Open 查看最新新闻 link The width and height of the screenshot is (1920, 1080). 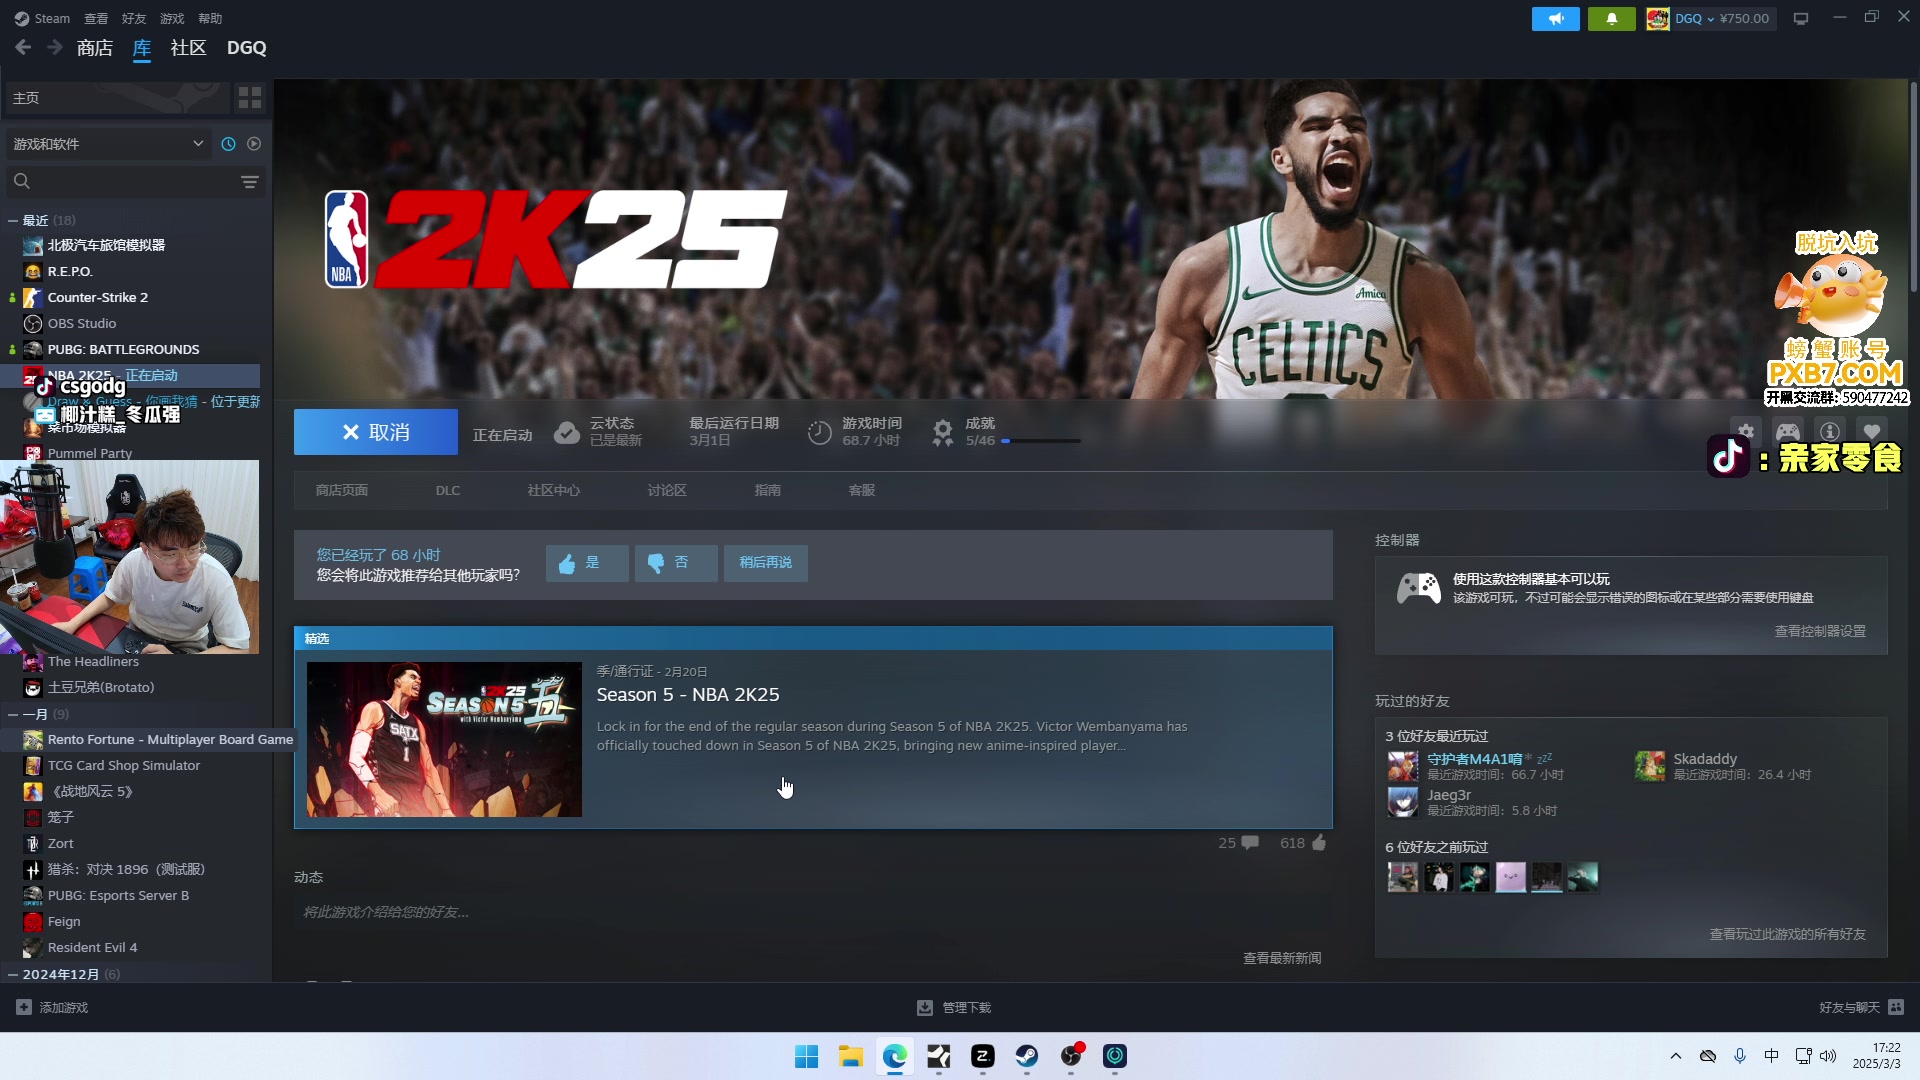tap(1282, 958)
